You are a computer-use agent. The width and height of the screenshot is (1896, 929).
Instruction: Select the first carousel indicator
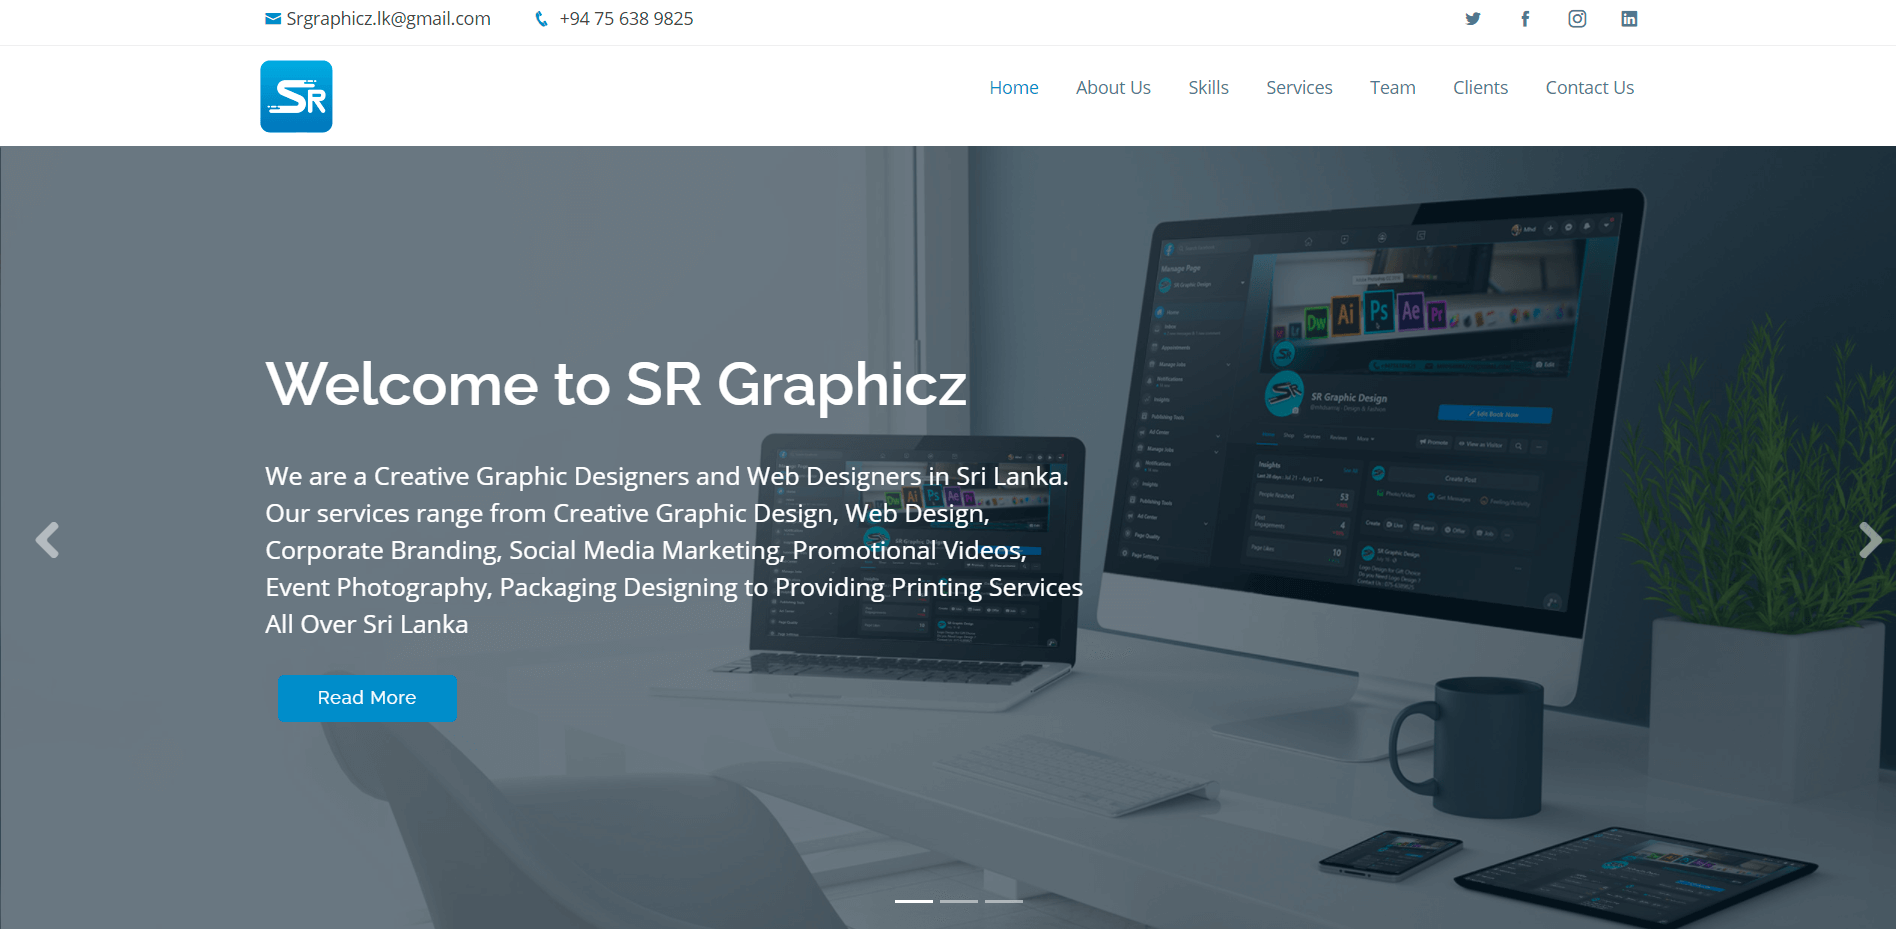pos(913,901)
